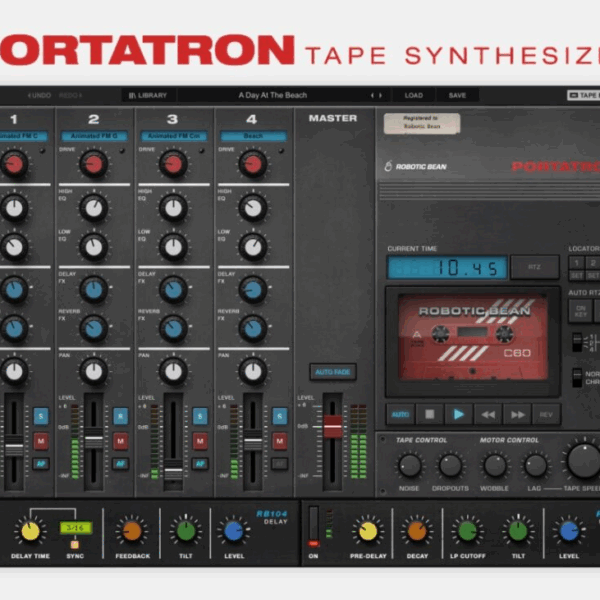The height and width of the screenshot is (600, 600).
Task: Click the Dropouts knob
Action: 450,466
